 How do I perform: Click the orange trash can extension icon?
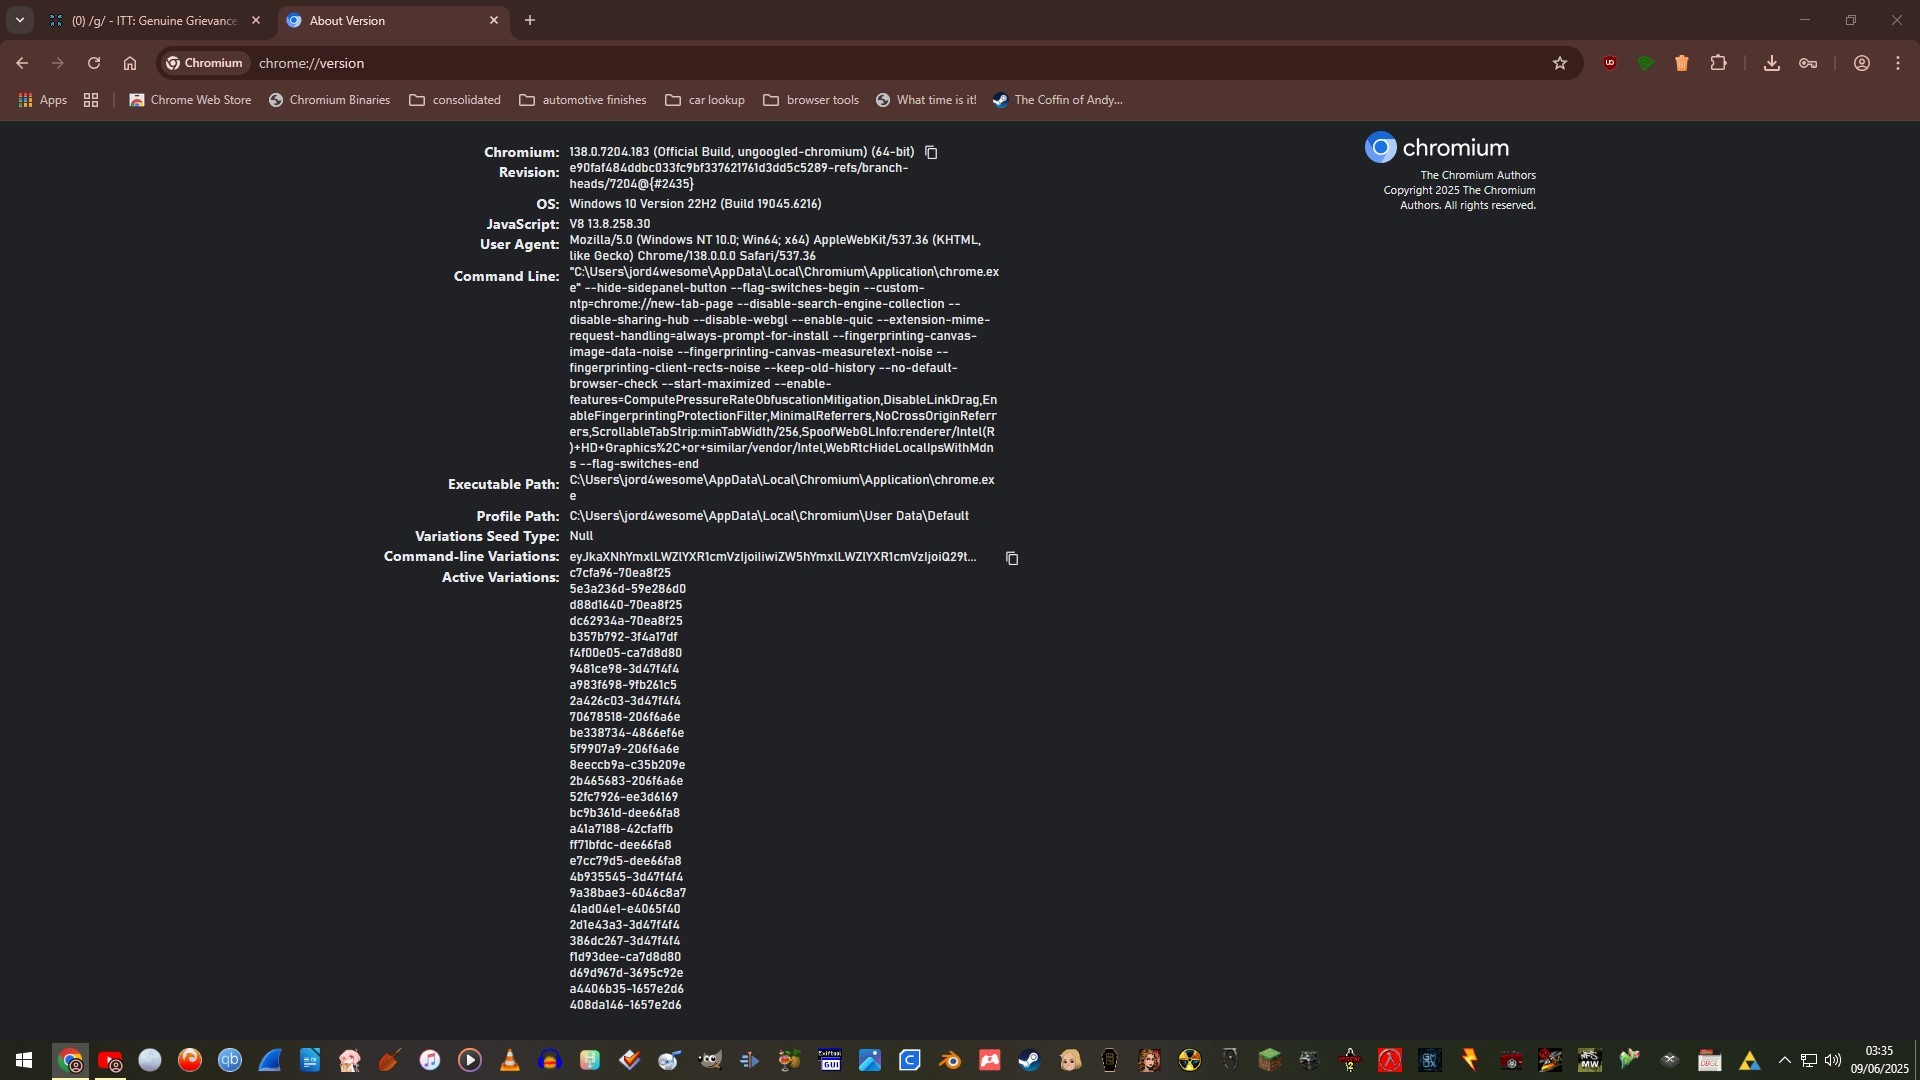click(x=1682, y=63)
